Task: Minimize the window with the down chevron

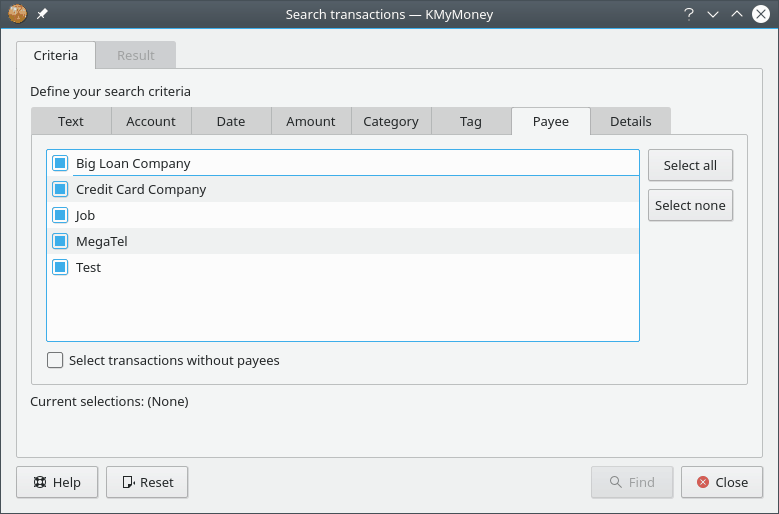Action: tap(713, 14)
